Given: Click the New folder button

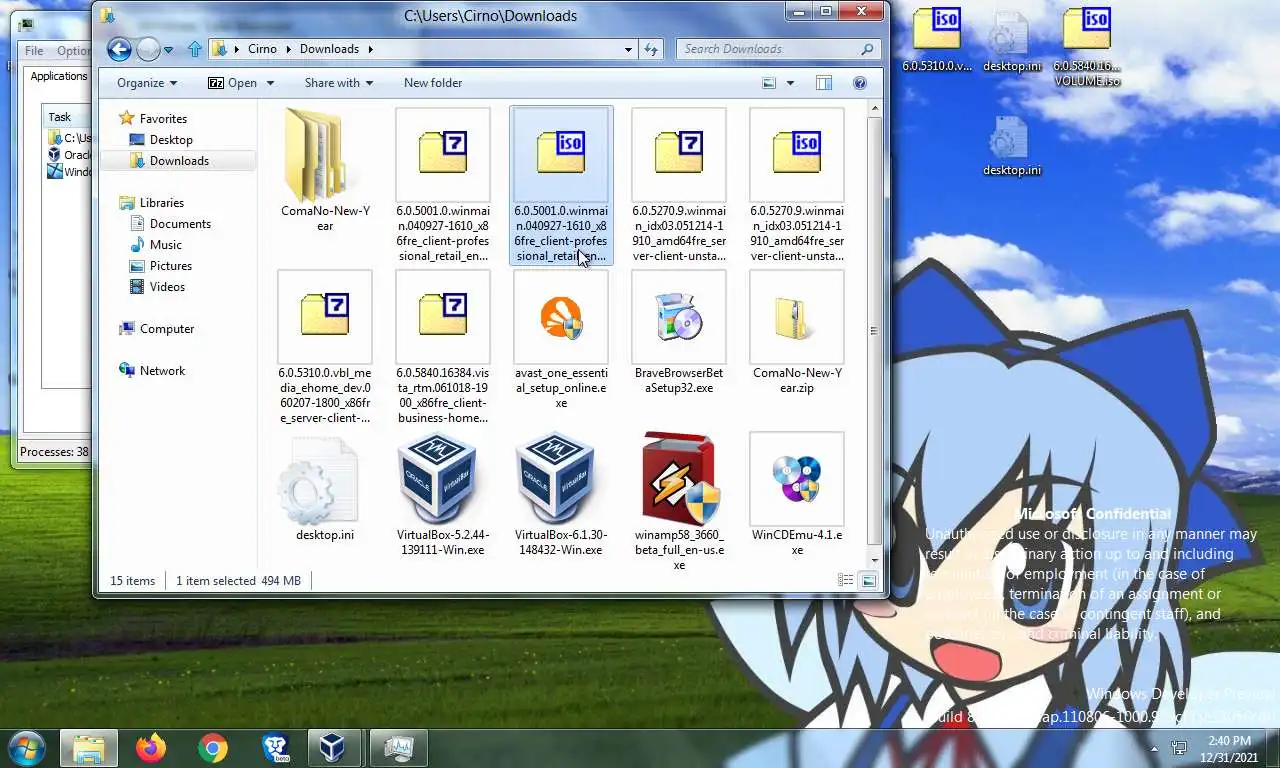Looking at the screenshot, I should (433, 83).
